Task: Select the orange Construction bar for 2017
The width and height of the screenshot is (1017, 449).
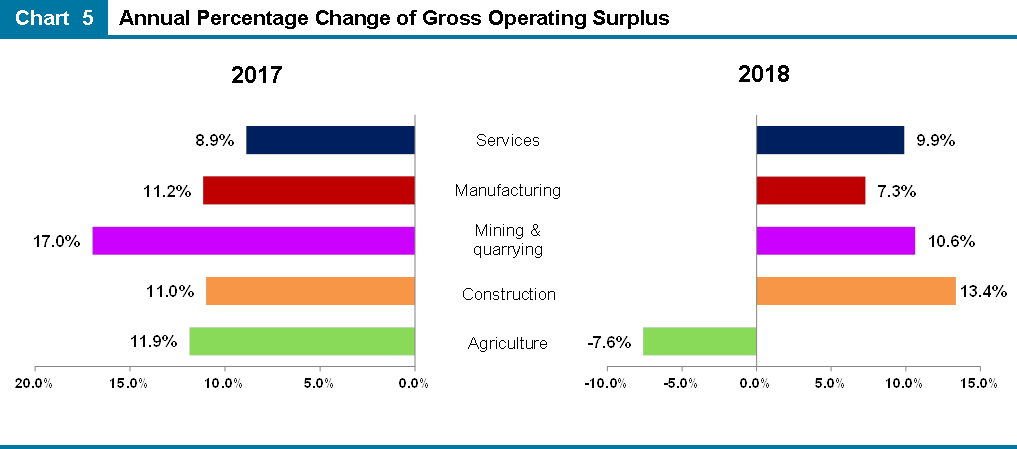Action: pos(309,291)
